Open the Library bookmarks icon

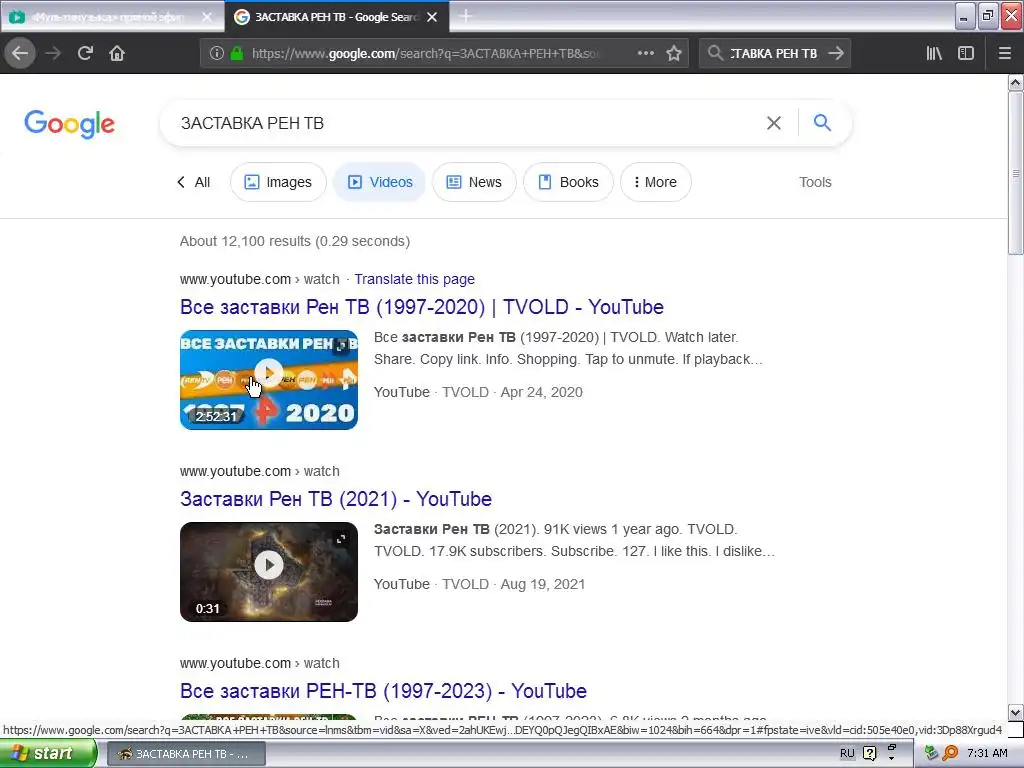(934, 53)
